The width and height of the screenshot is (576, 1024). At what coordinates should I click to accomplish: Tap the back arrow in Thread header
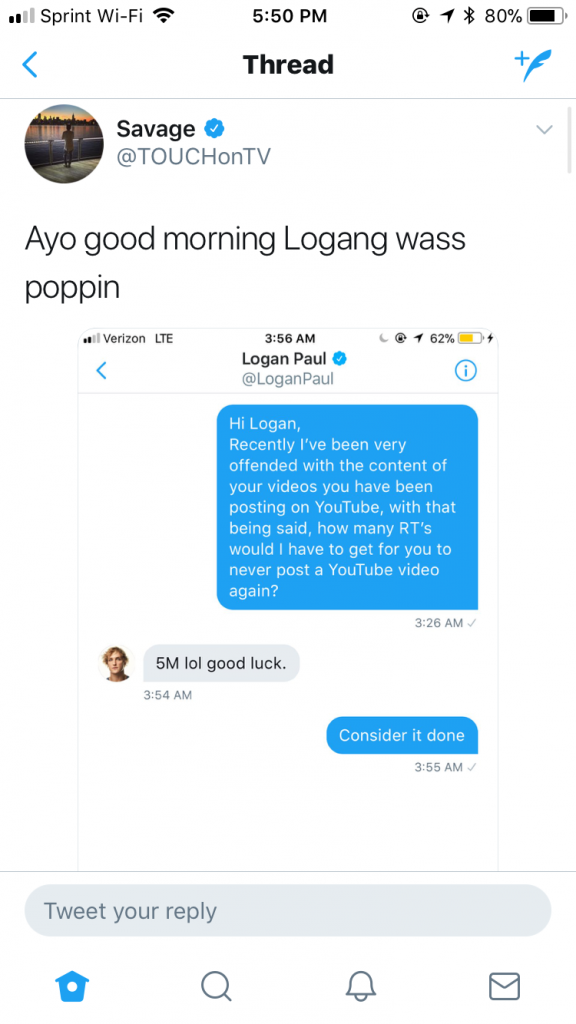(30, 65)
